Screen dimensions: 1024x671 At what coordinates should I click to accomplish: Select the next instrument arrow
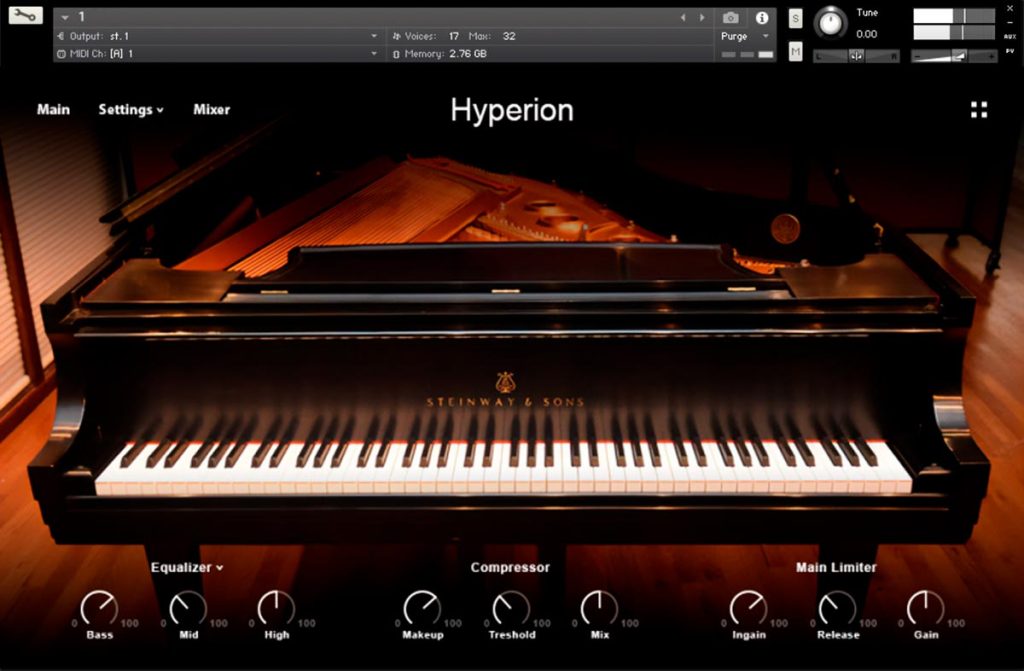tap(702, 18)
